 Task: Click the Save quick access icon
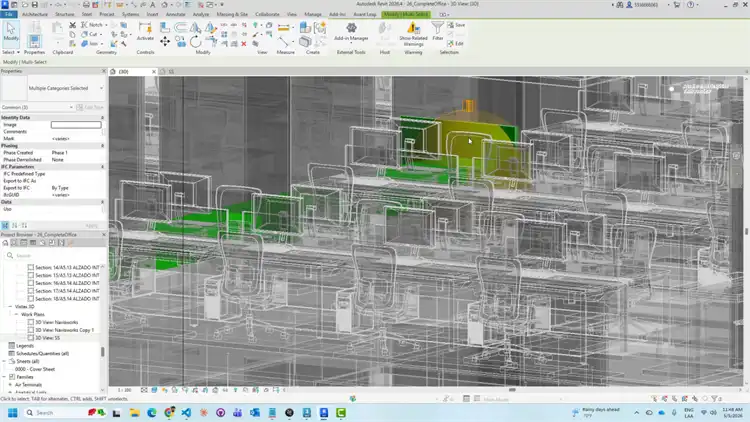click(x=34, y=4)
